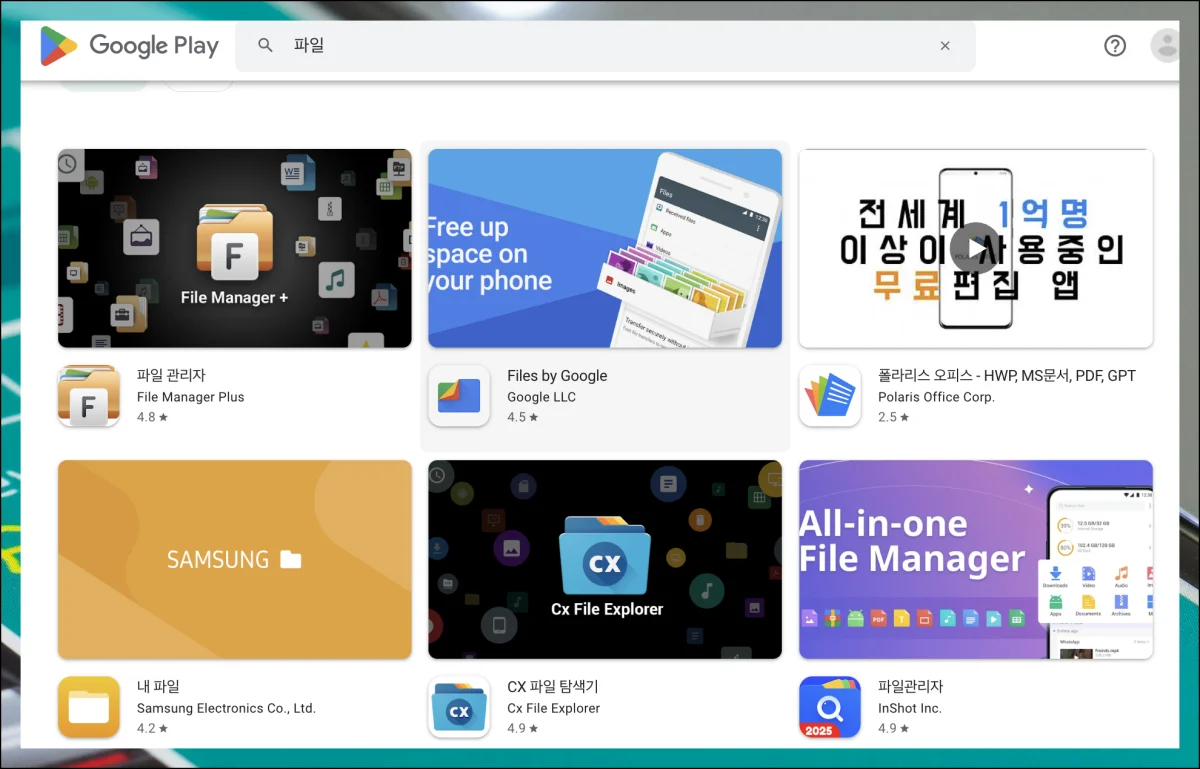This screenshot has height=769, width=1200.
Task: Clear the search field with X
Action: coord(945,46)
